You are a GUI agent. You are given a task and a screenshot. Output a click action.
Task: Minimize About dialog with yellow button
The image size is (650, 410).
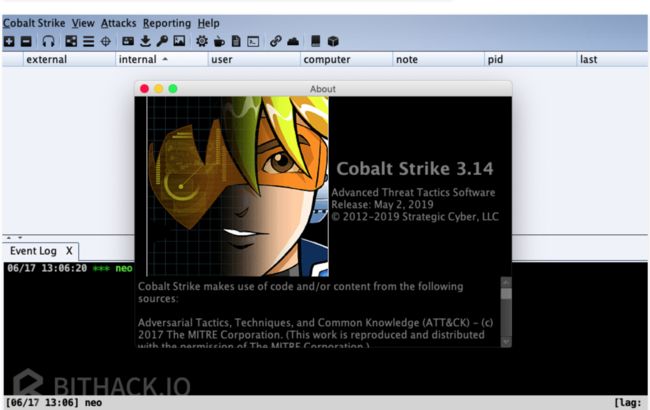pos(159,89)
